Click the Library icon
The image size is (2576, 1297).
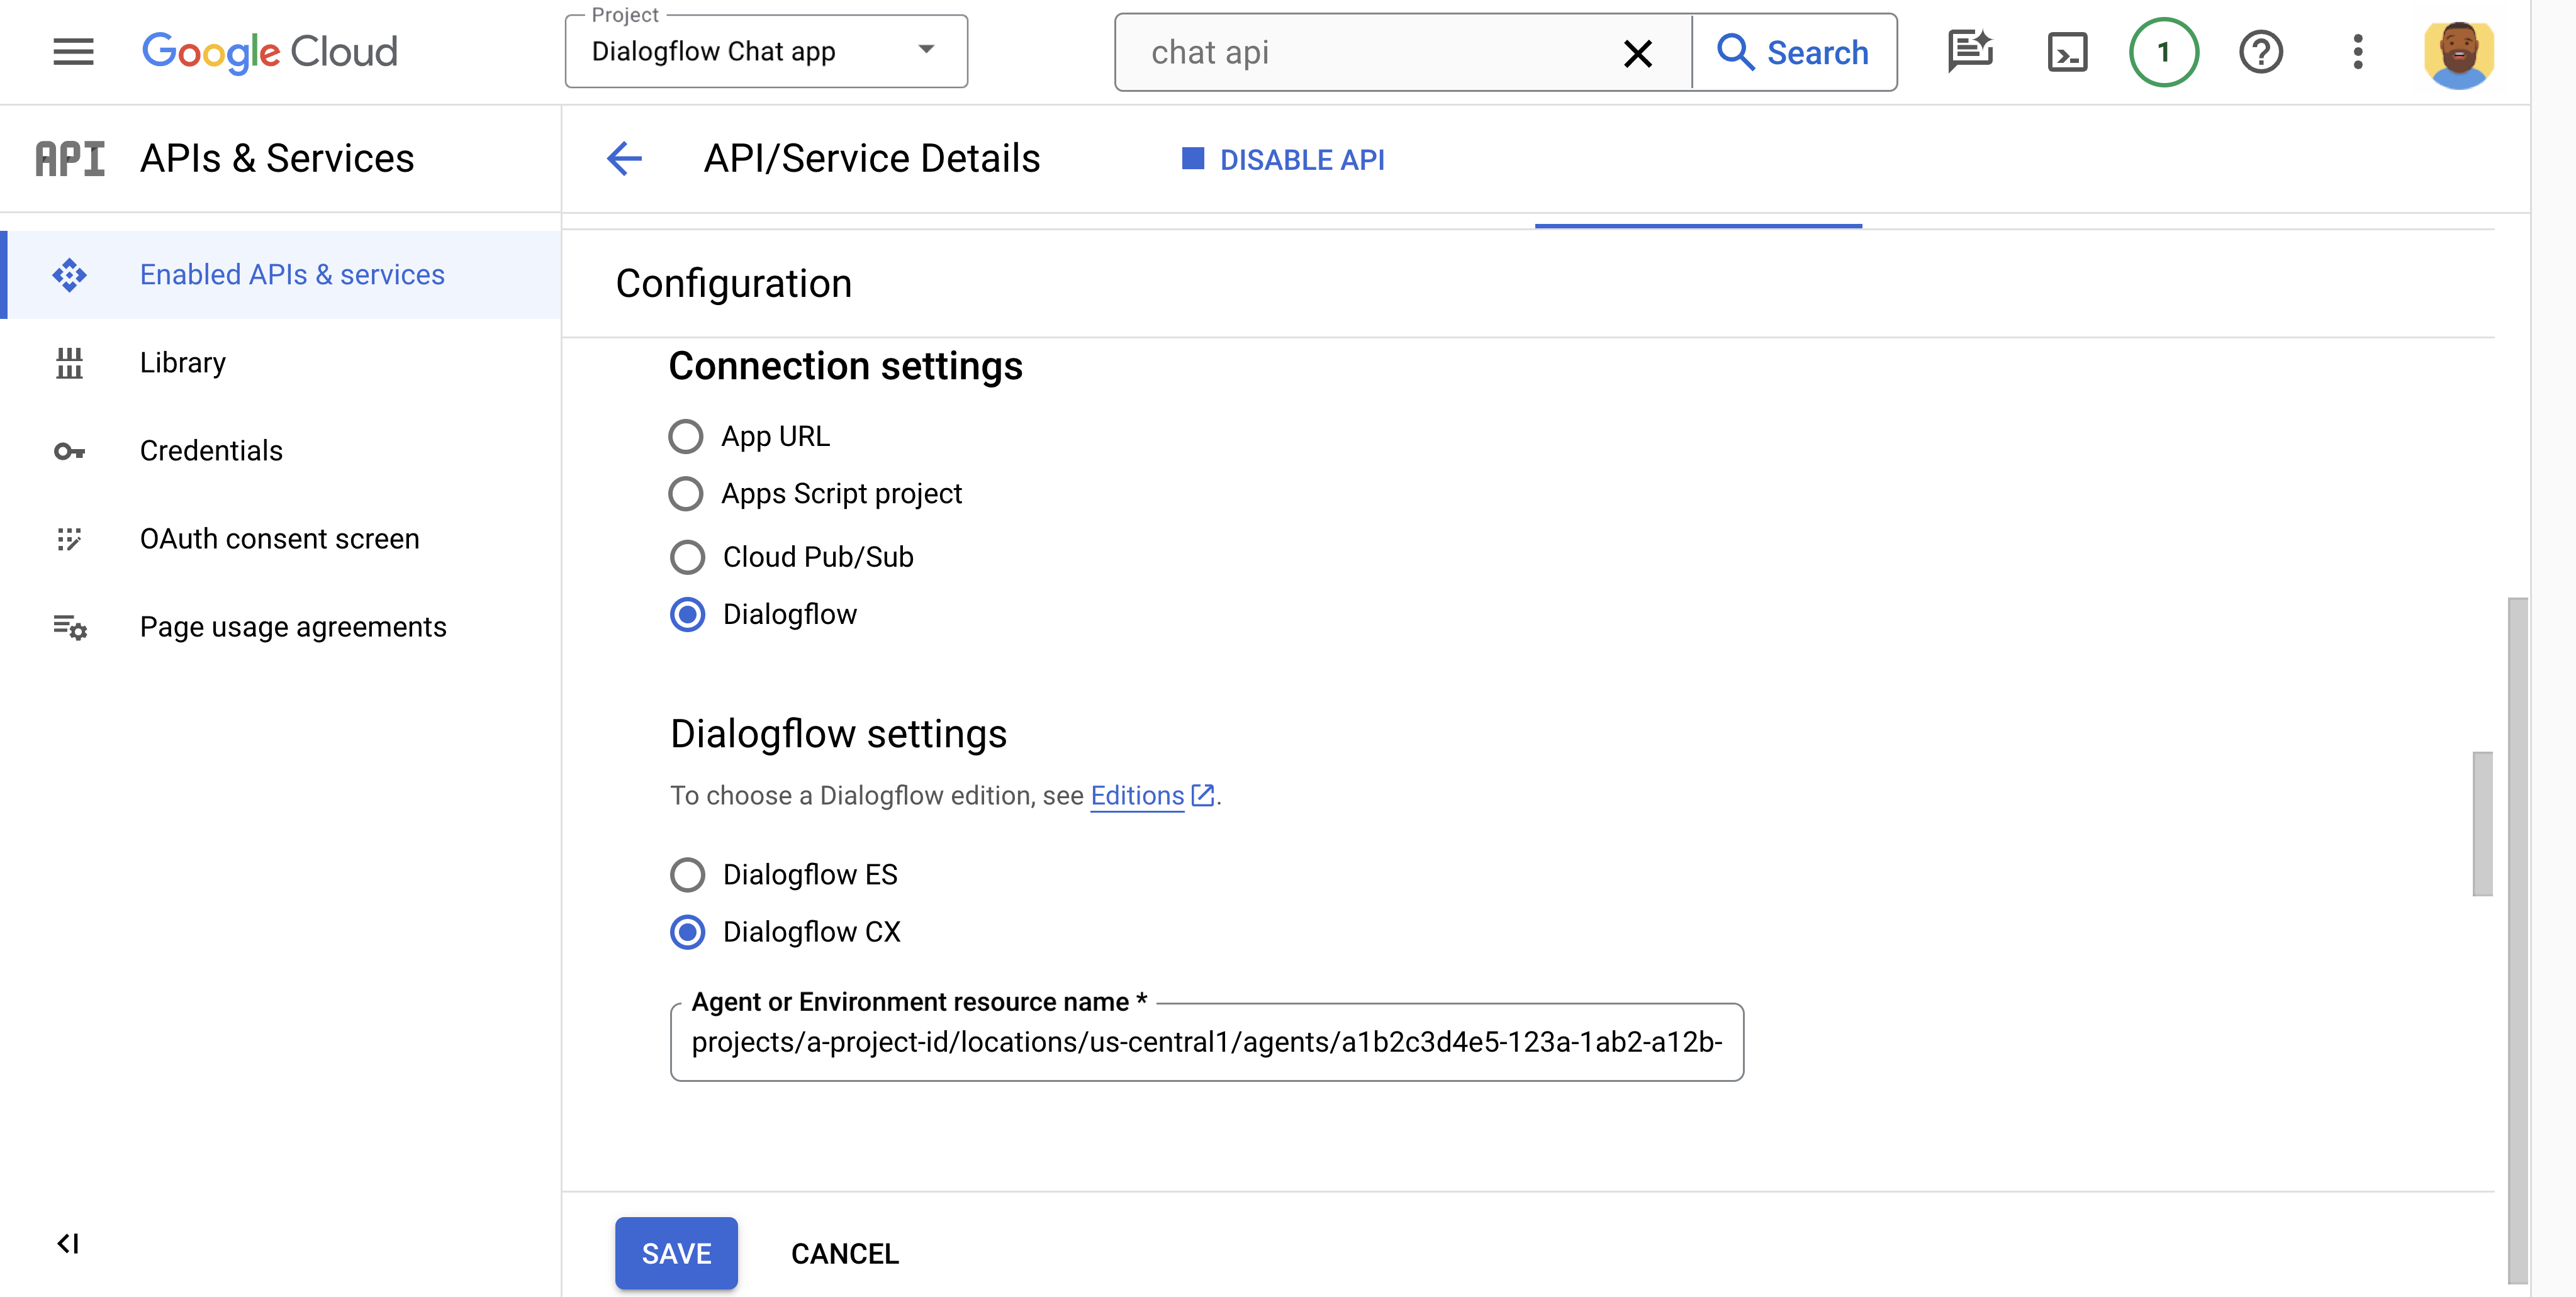(69, 360)
